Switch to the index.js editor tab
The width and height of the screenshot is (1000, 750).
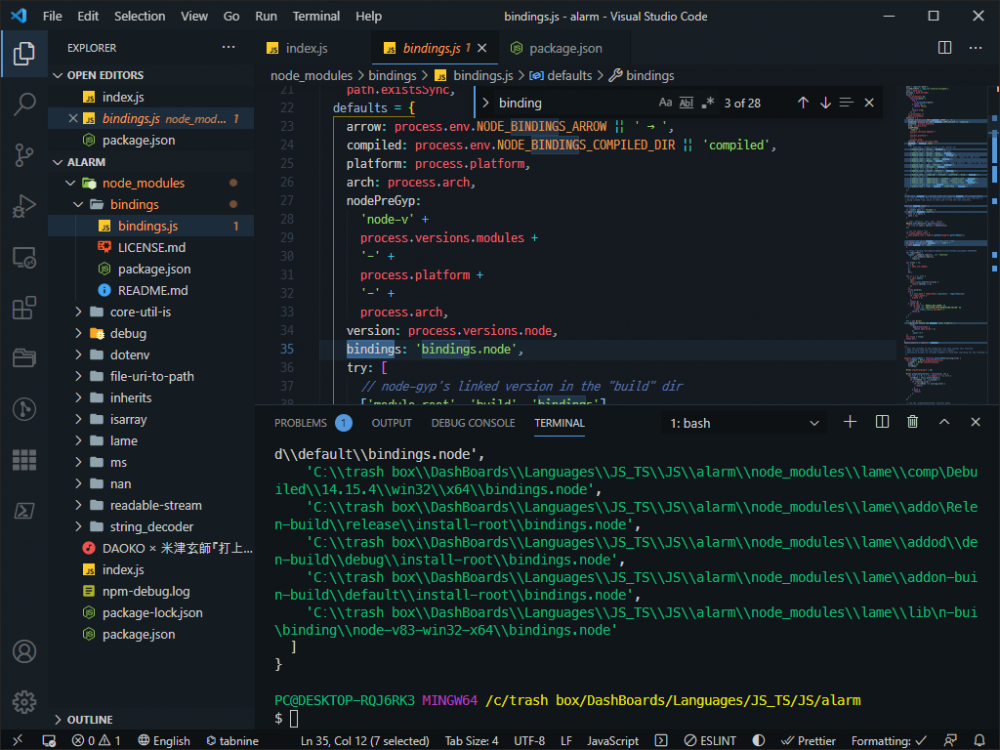point(307,48)
